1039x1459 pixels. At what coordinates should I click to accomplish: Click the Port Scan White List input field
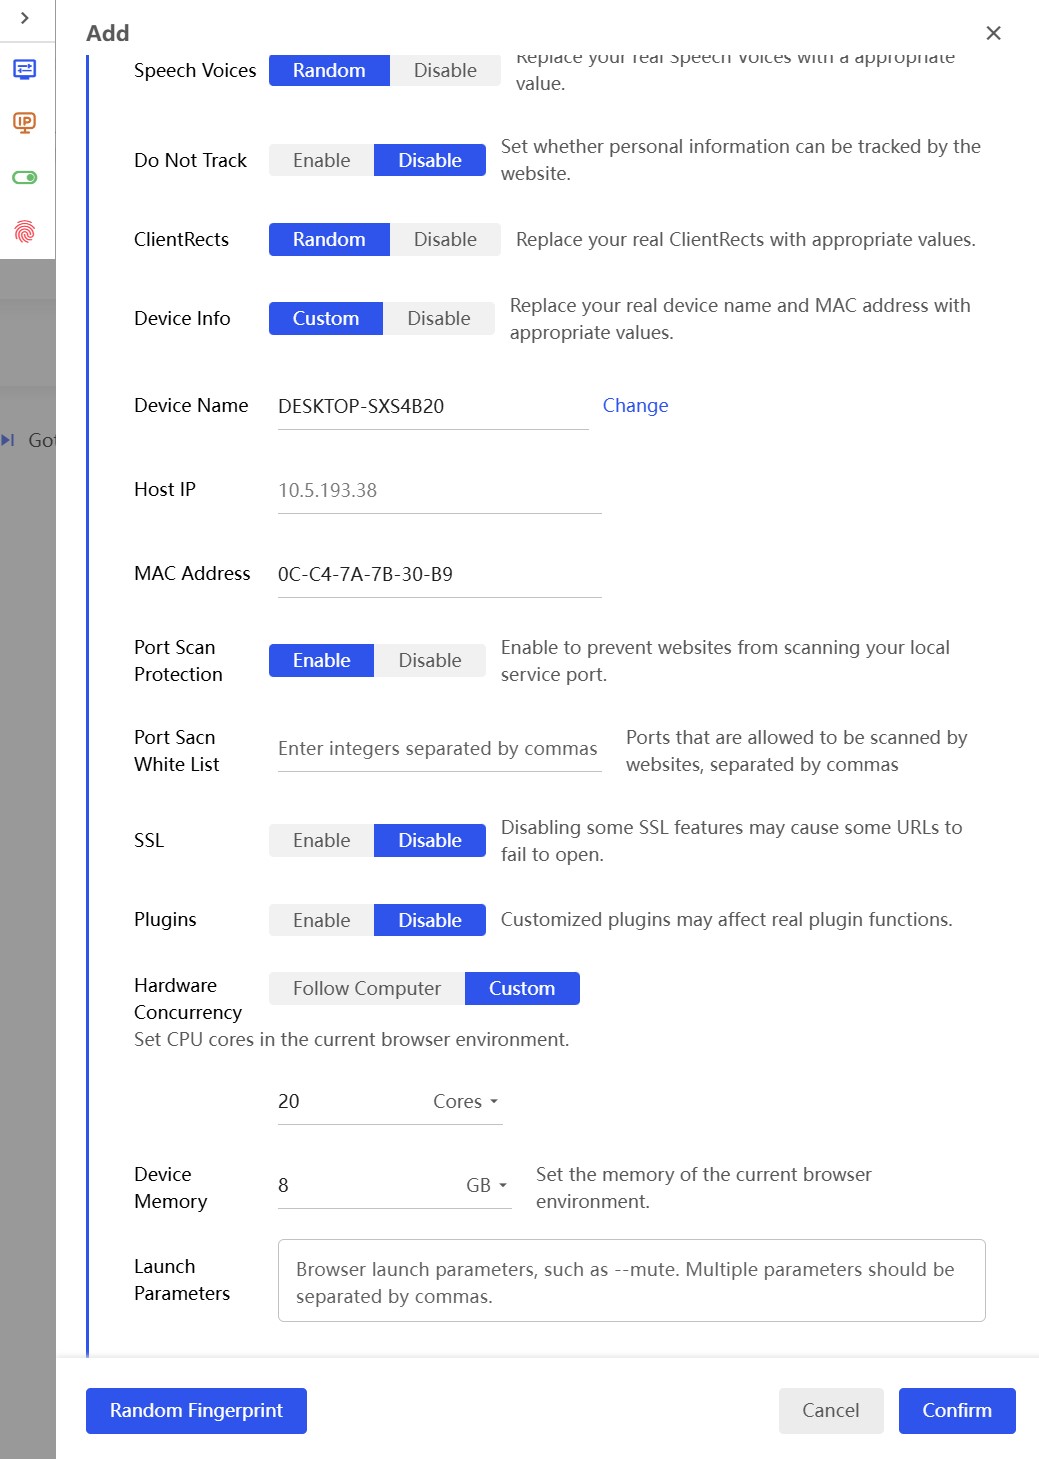439,749
